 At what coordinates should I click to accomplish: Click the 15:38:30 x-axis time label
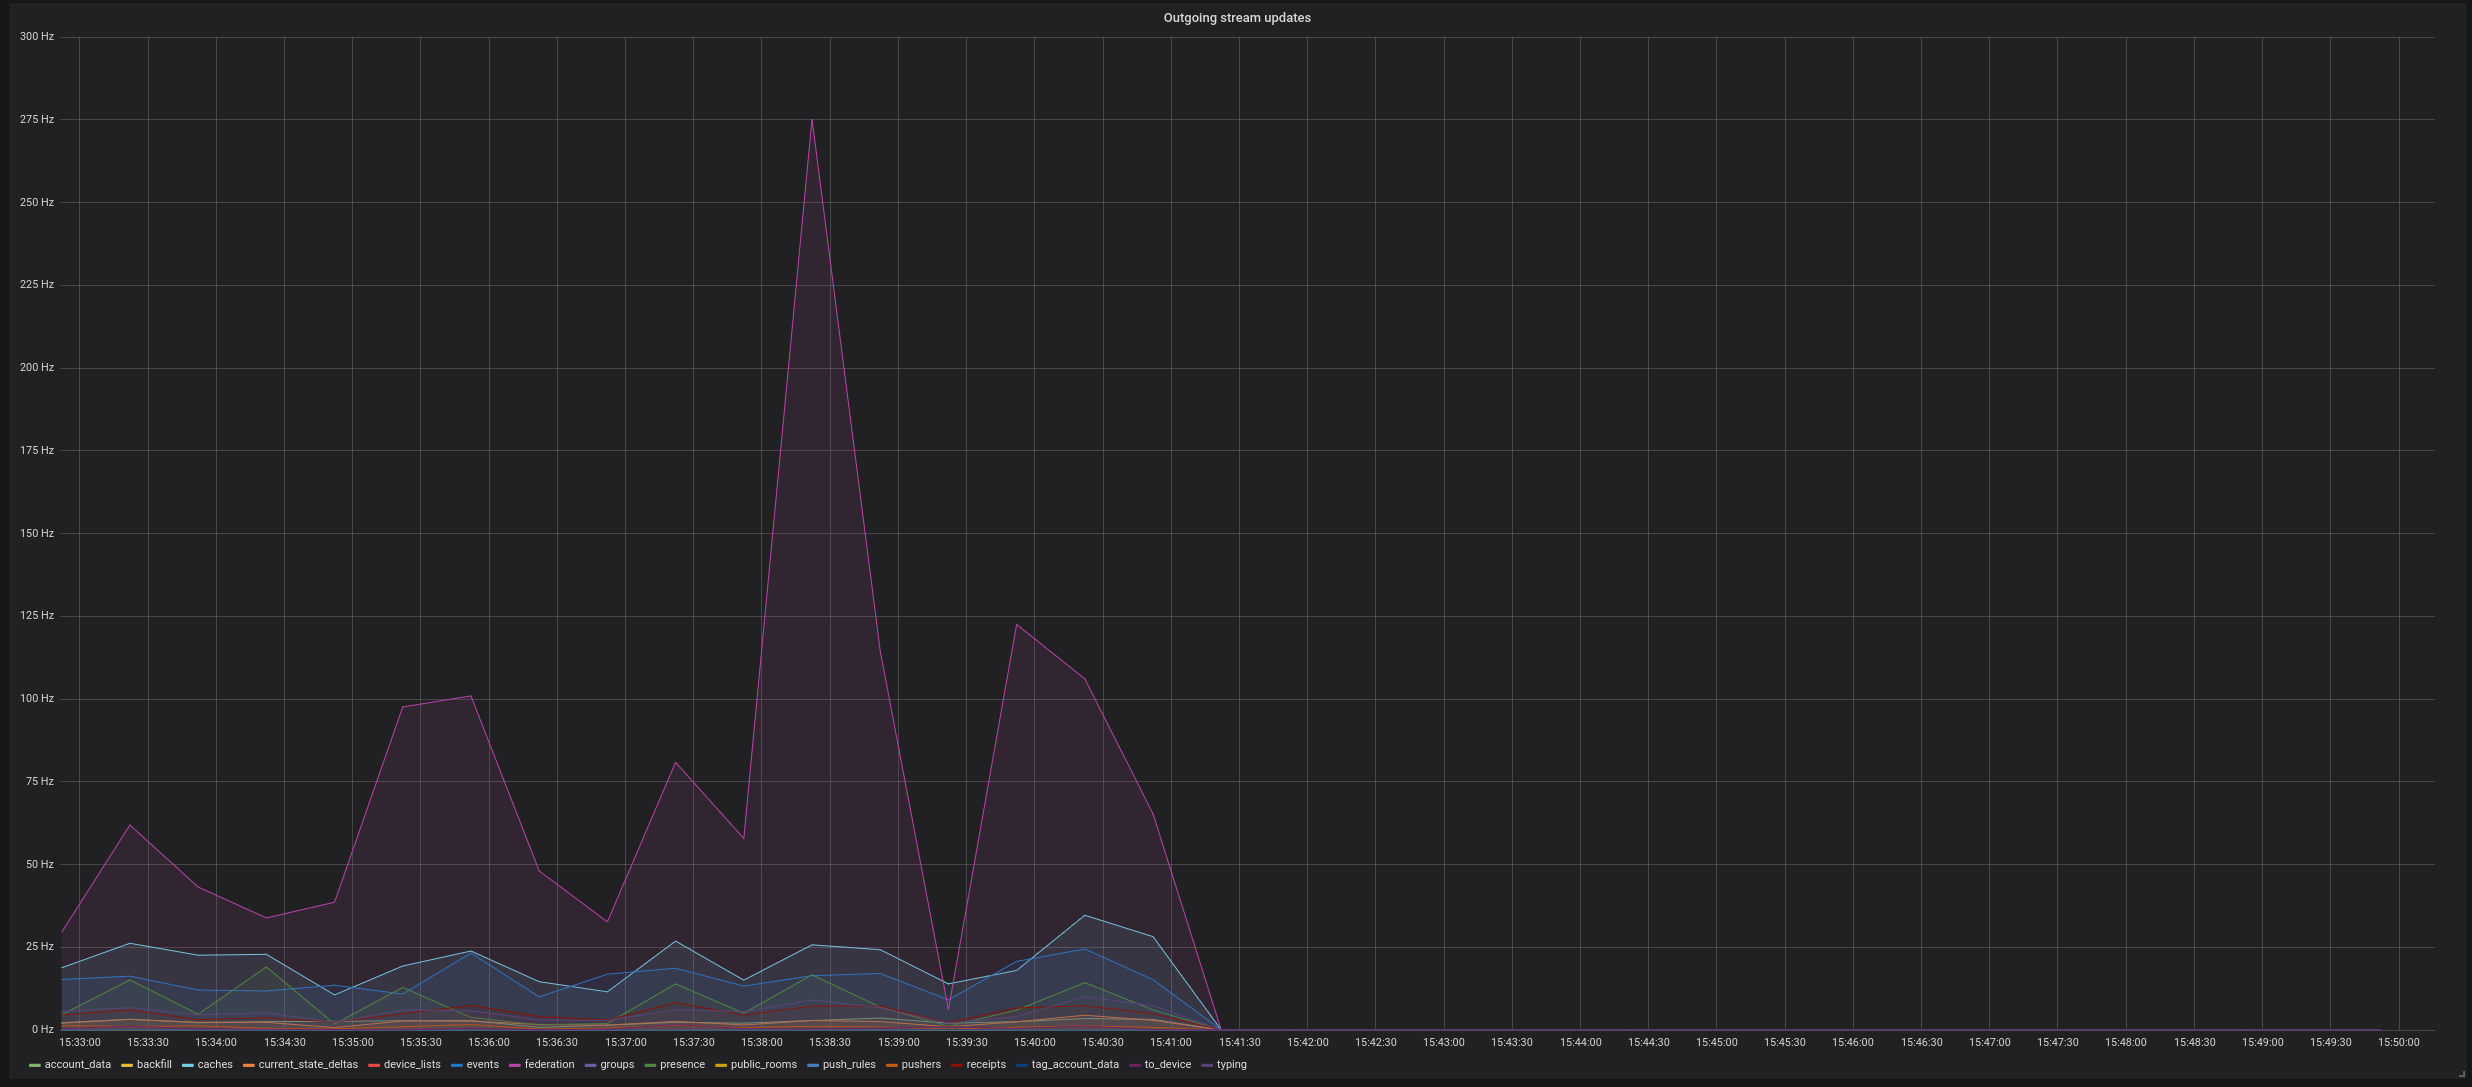click(830, 1043)
